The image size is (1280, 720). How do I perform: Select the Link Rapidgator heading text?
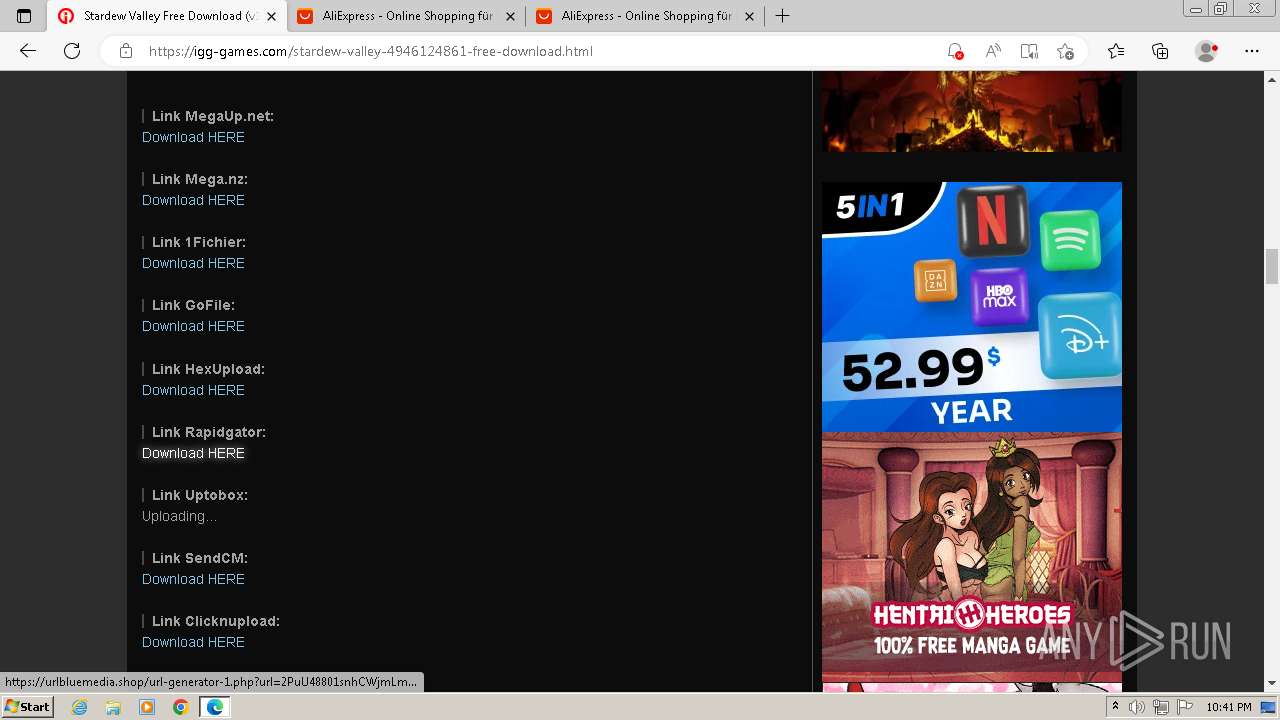[209, 432]
